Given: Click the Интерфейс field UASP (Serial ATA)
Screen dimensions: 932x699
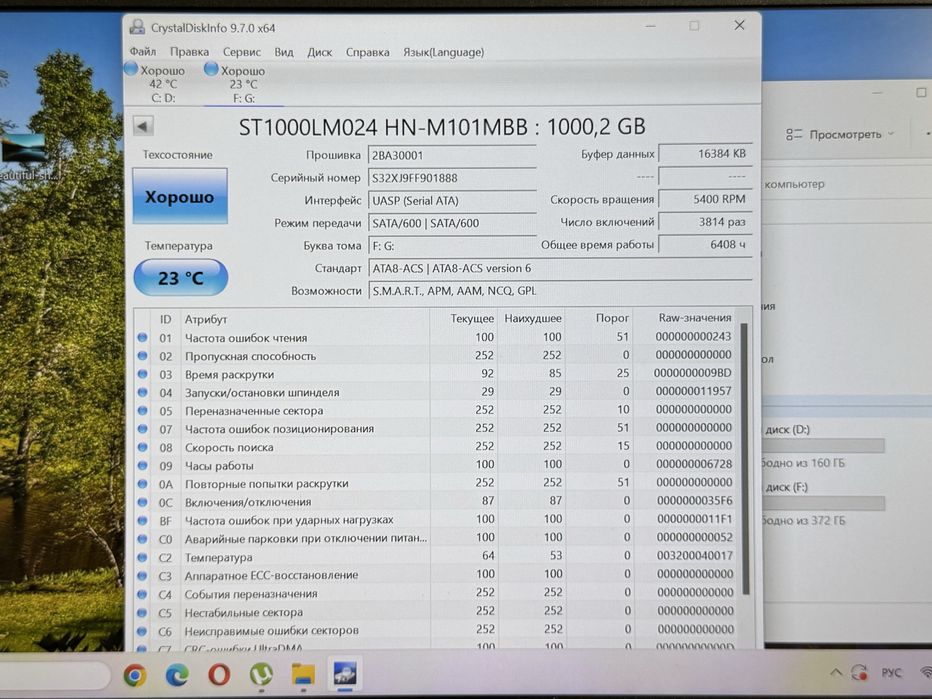Looking at the screenshot, I should point(452,200).
